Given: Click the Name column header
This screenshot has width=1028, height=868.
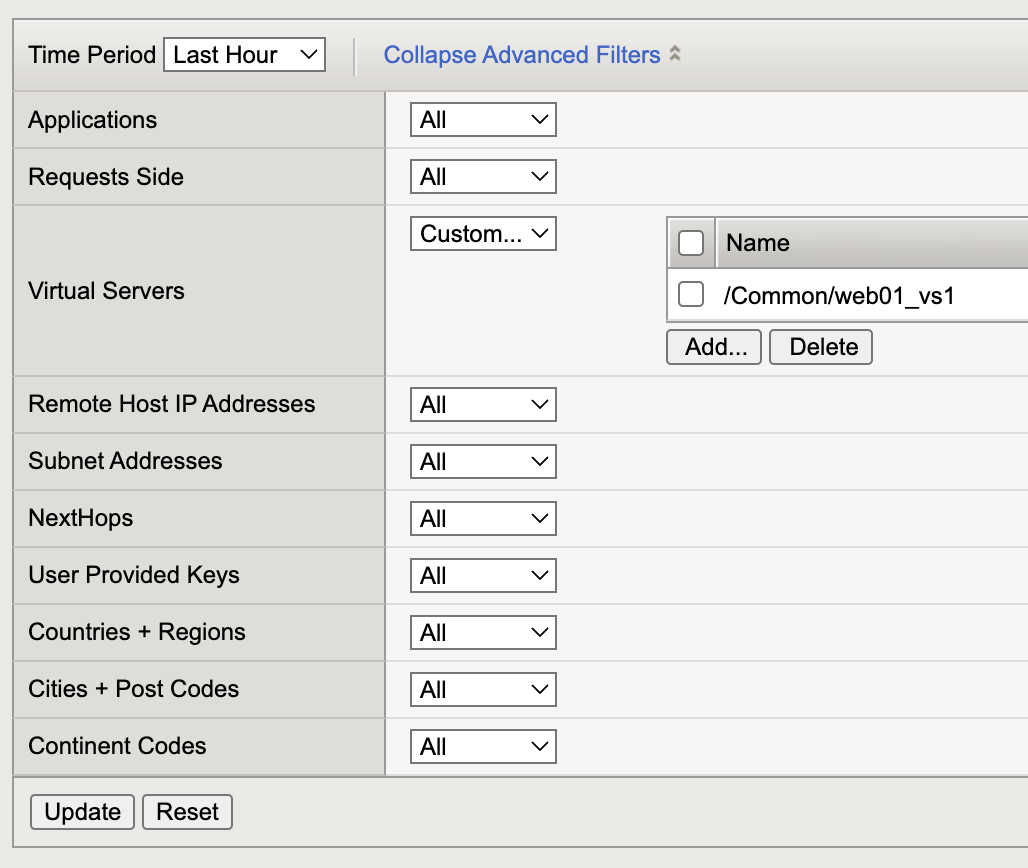Looking at the screenshot, I should click(758, 243).
